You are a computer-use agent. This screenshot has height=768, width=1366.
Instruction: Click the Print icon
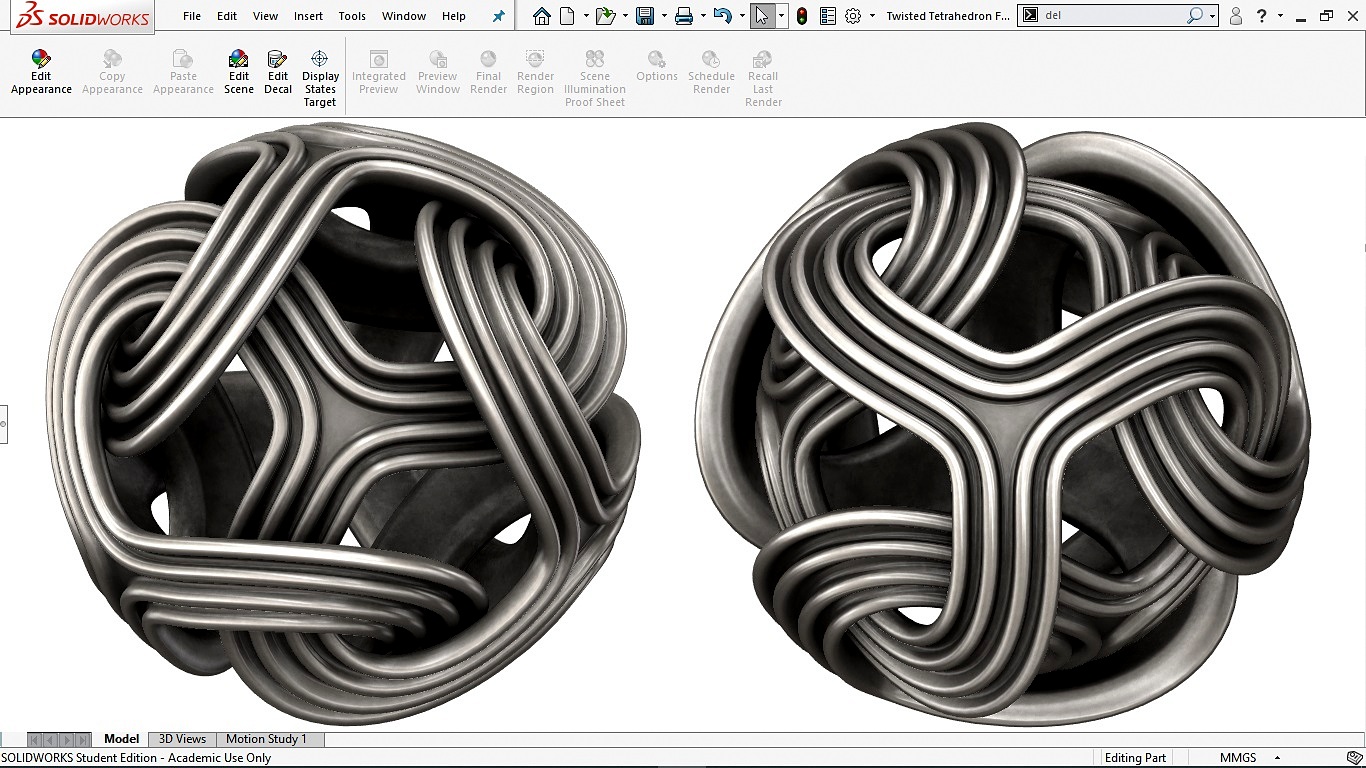[x=684, y=16]
